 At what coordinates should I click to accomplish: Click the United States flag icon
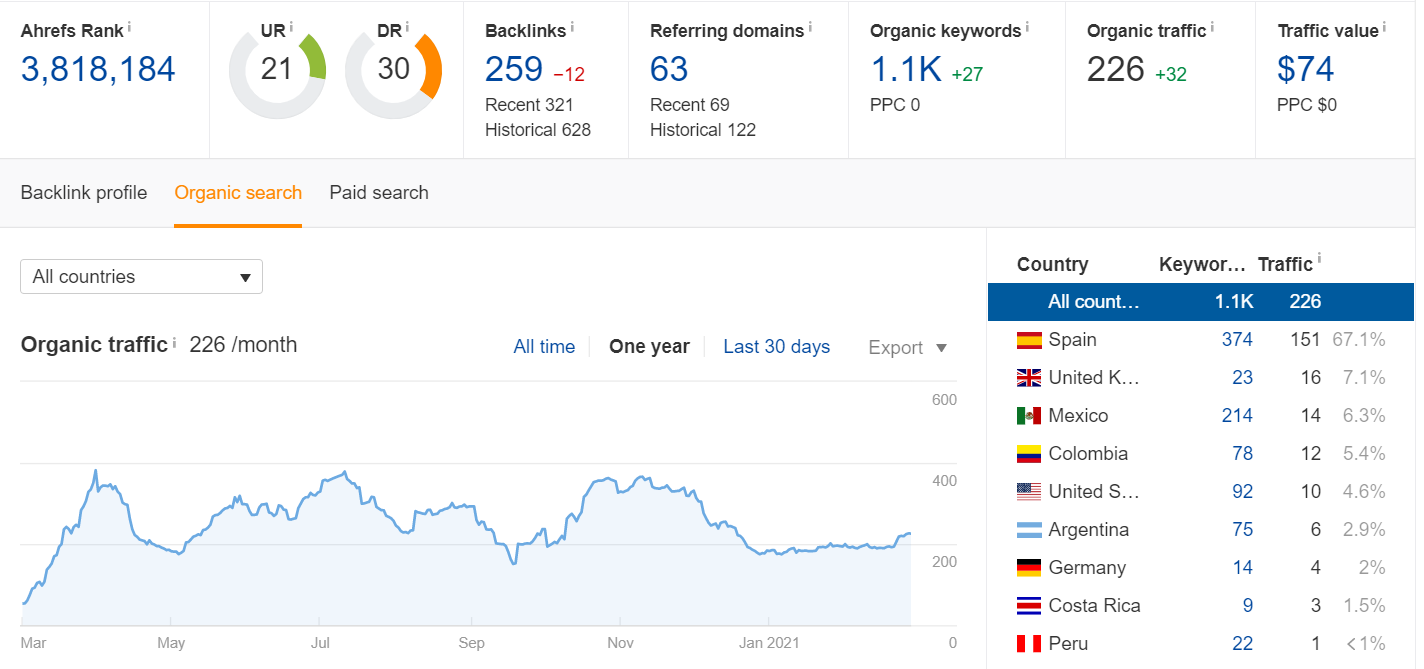tap(1028, 492)
